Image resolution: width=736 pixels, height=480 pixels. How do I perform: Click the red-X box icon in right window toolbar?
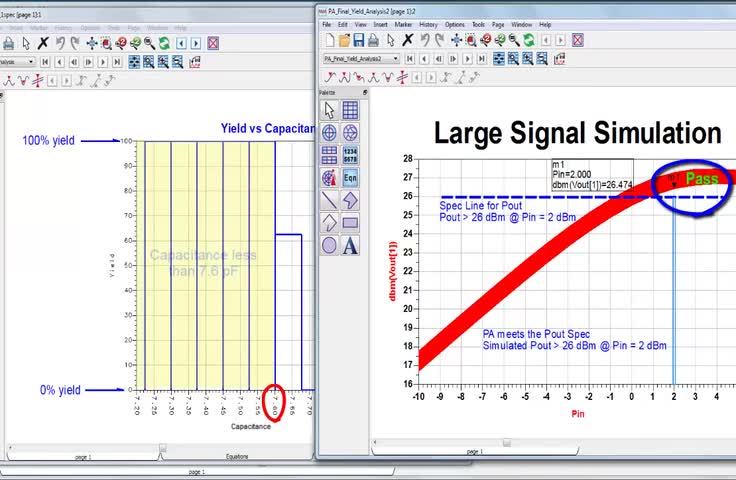click(578, 40)
